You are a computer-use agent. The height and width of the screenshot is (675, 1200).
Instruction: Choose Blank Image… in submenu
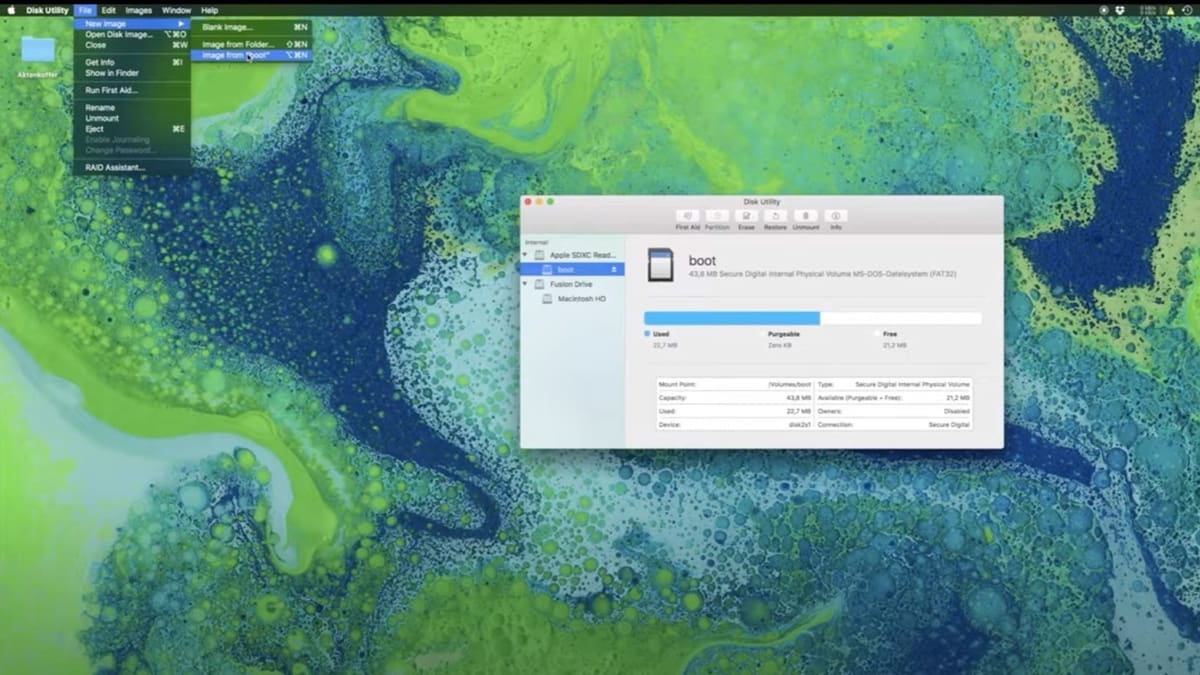point(252,27)
